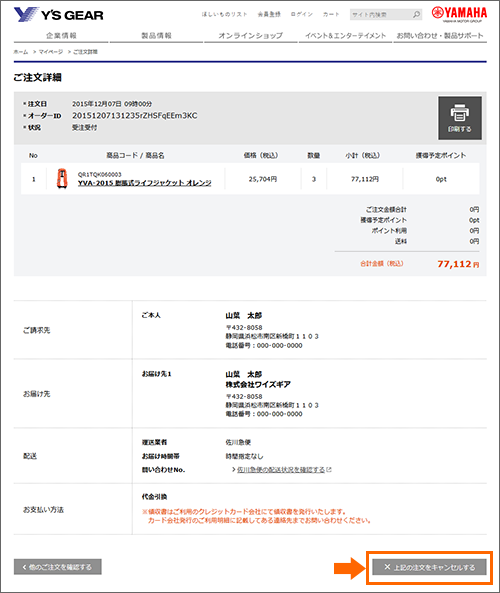Open お問い合わせ・製品サポート menu
This screenshot has width=500, height=593.
tap(440, 36)
